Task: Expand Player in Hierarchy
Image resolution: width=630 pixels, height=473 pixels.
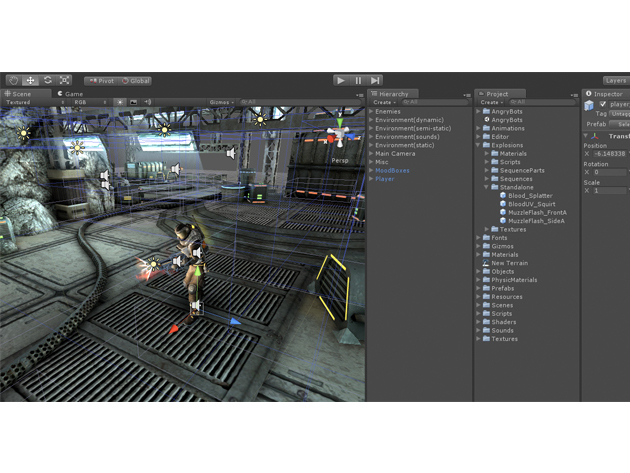Action: (x=371, y=179)
